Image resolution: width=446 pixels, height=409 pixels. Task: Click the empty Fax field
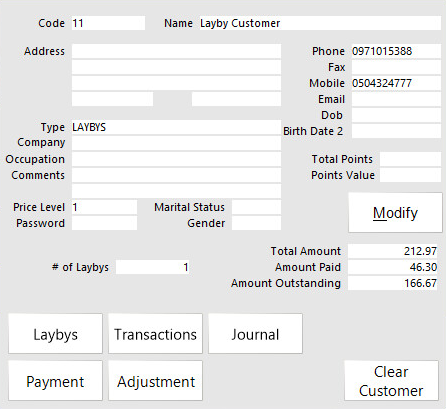click(x=396, y=67)
